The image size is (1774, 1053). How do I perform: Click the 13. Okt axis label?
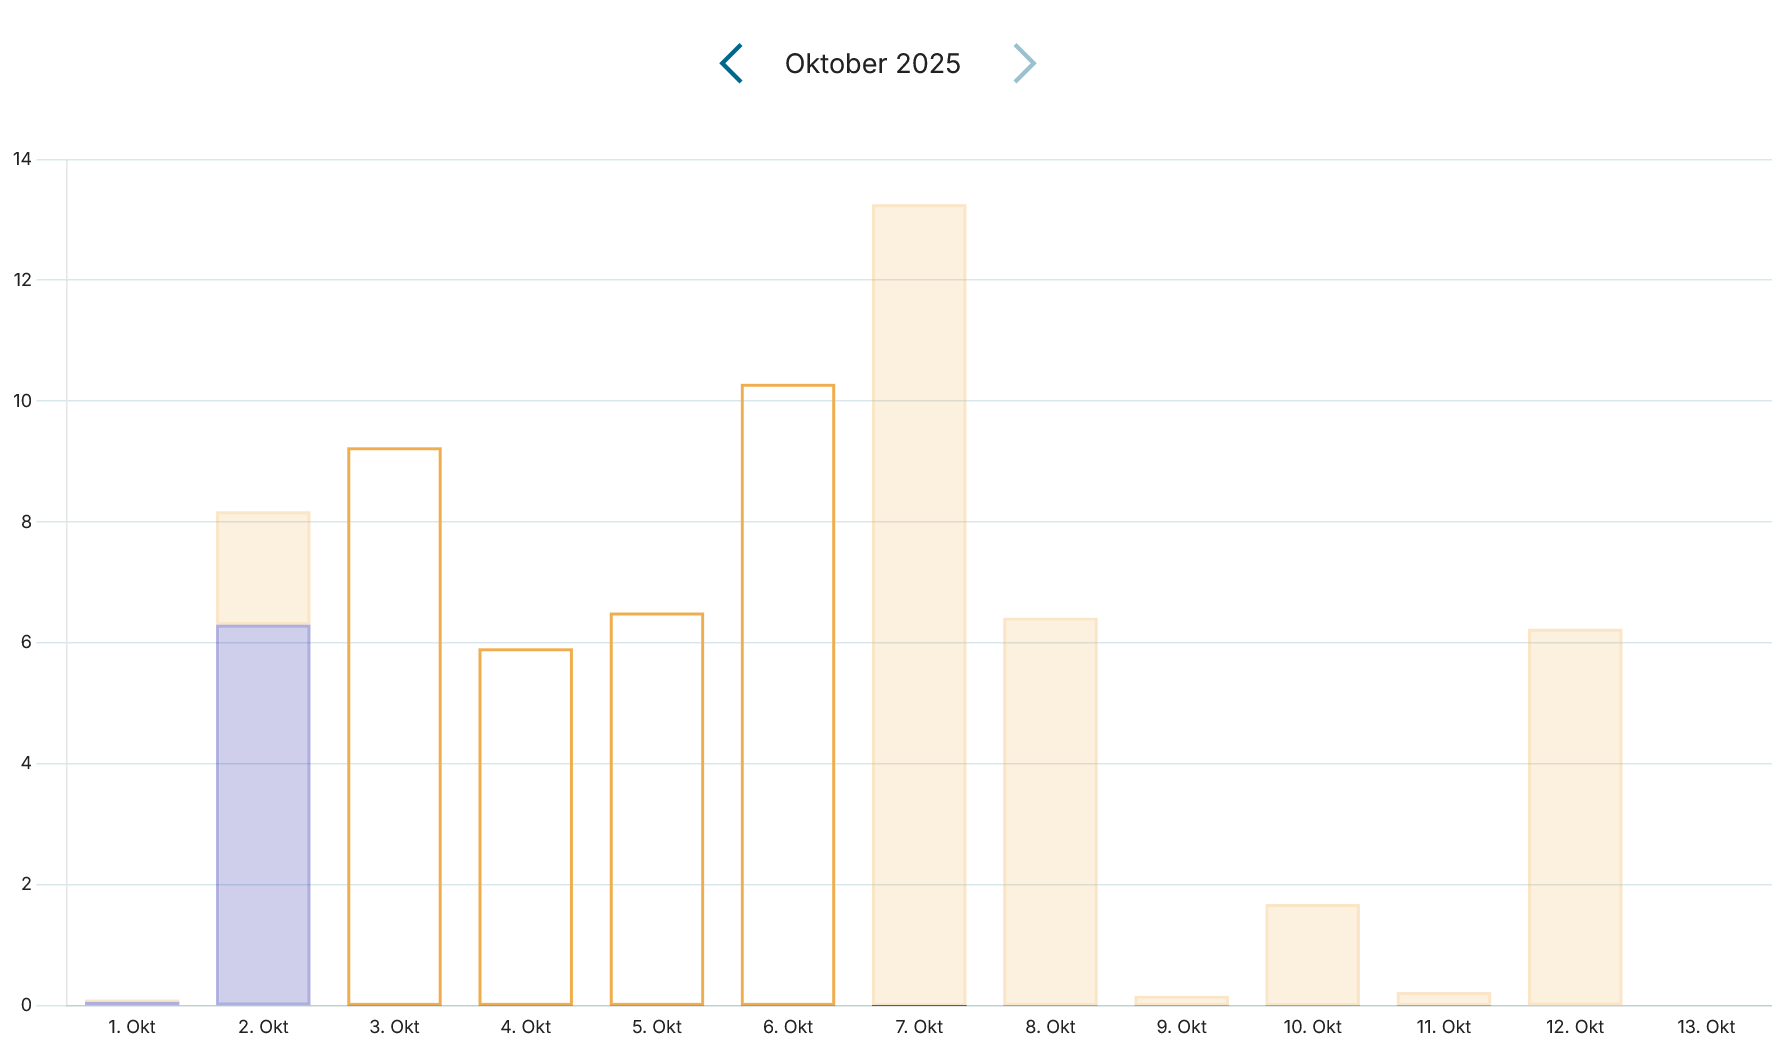tap(1706, 1027)
